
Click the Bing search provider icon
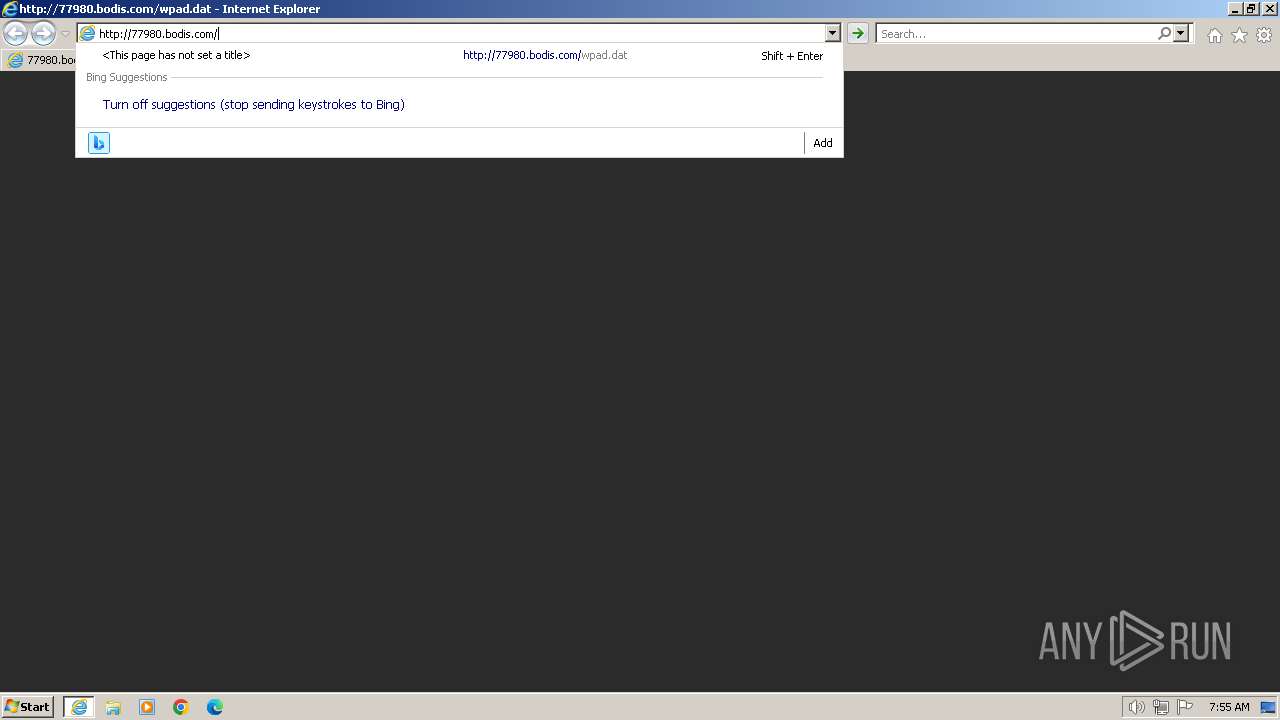pos(99,143)
